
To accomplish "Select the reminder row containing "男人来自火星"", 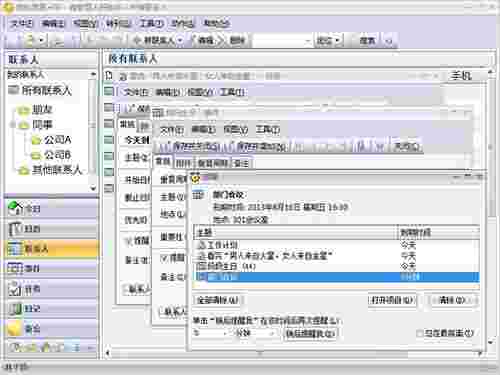I will [x=336, y=256].
